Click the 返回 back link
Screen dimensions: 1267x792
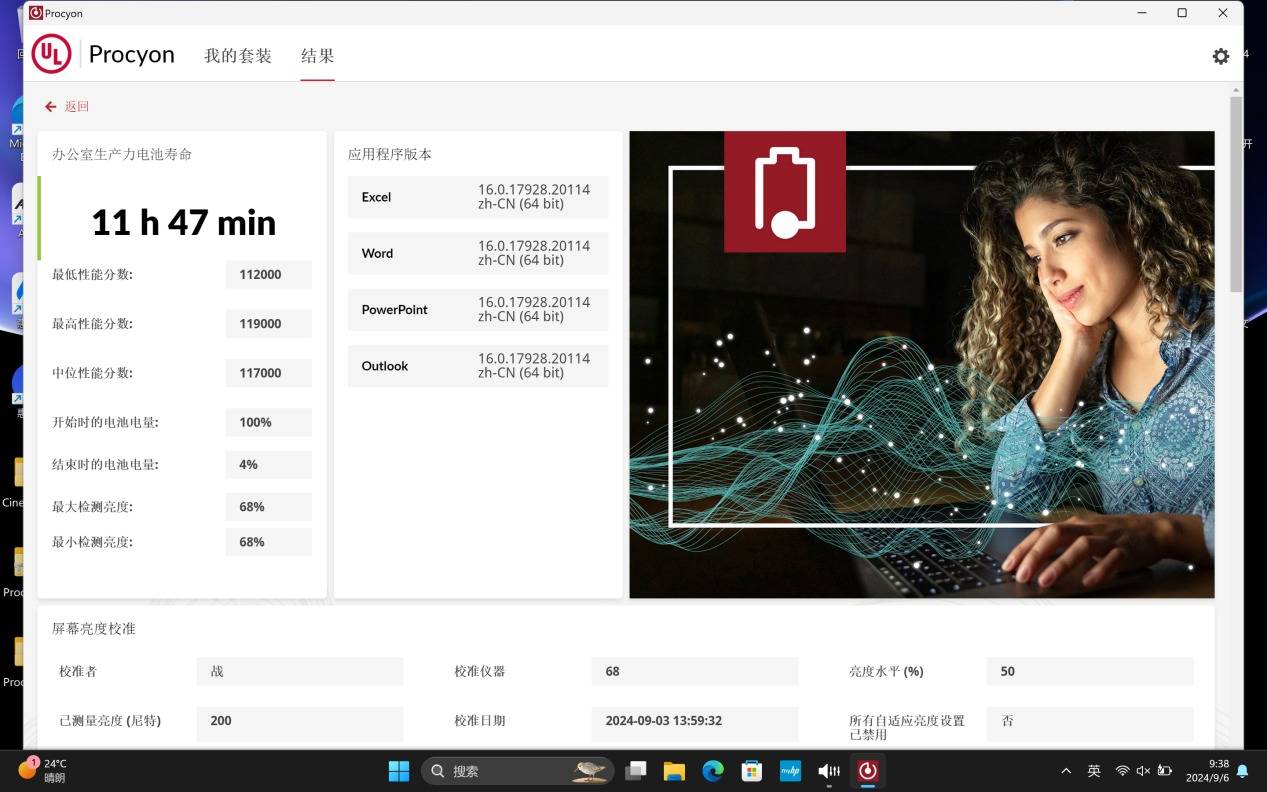pos(76,107)
